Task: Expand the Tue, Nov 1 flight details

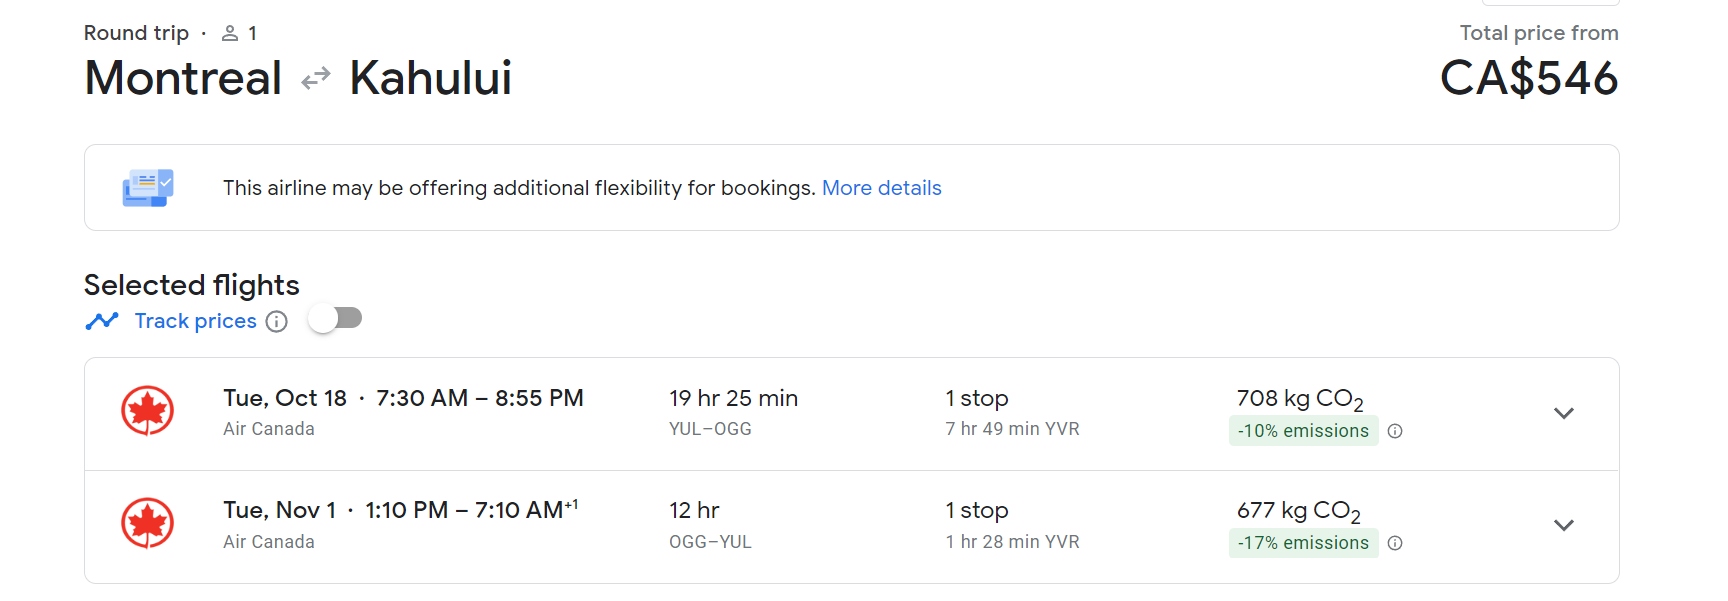Action: pyautogui.click(x=1564, y=525)
